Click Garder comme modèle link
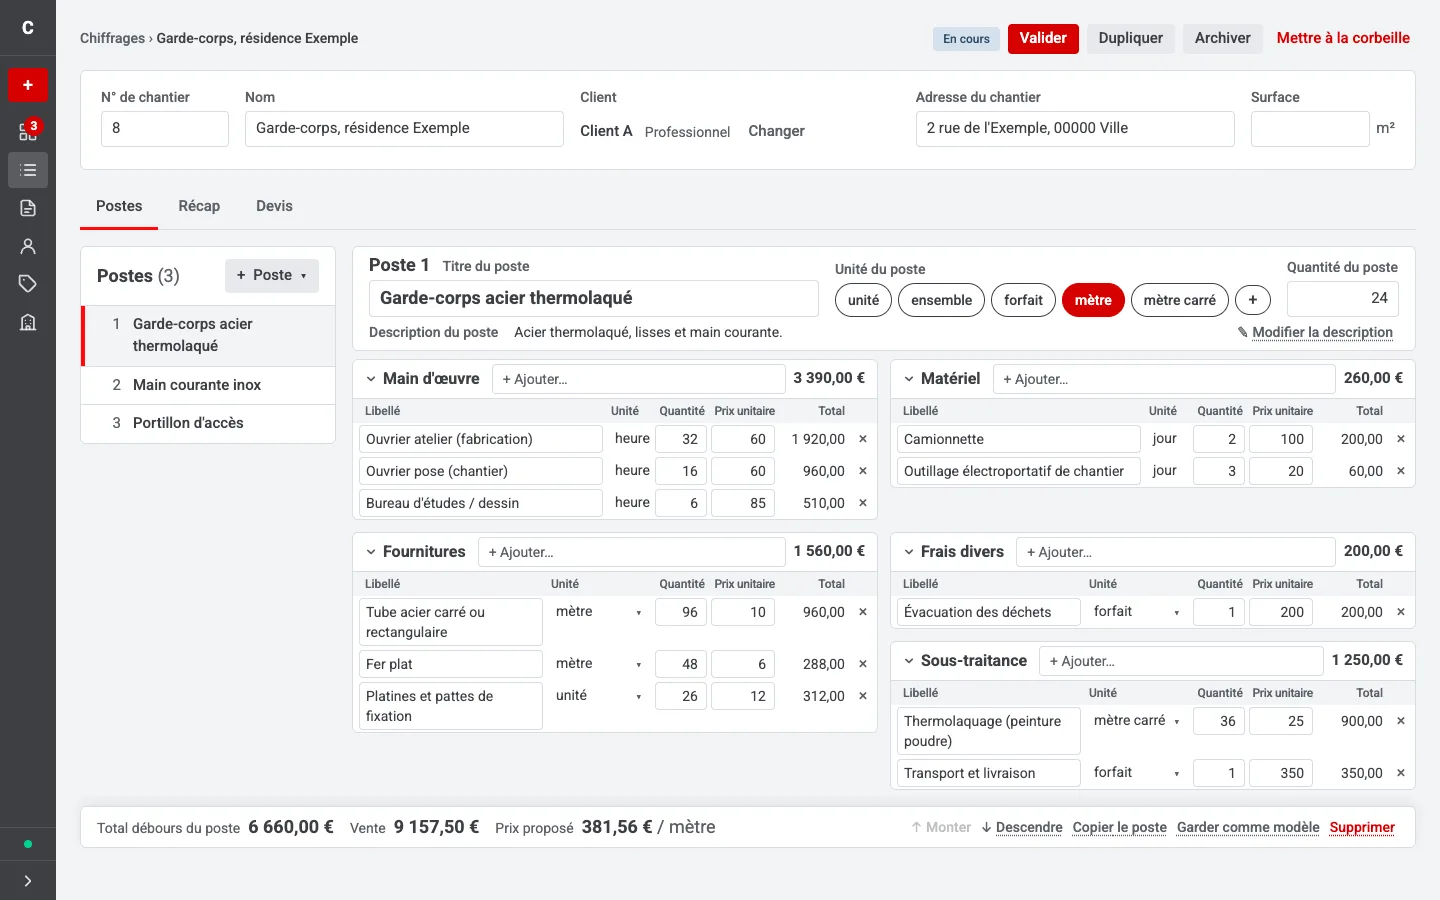The image size is (1440, 900). click(1248, 827)
